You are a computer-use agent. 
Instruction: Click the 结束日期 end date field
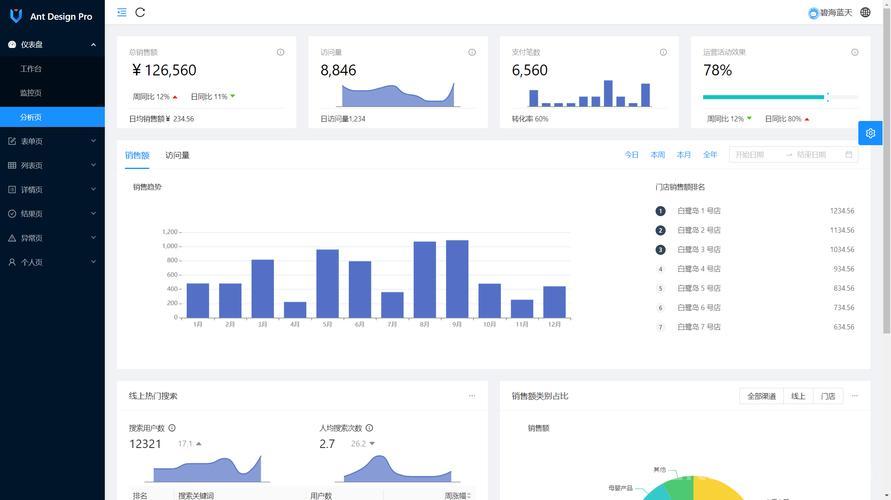point(817,155)
